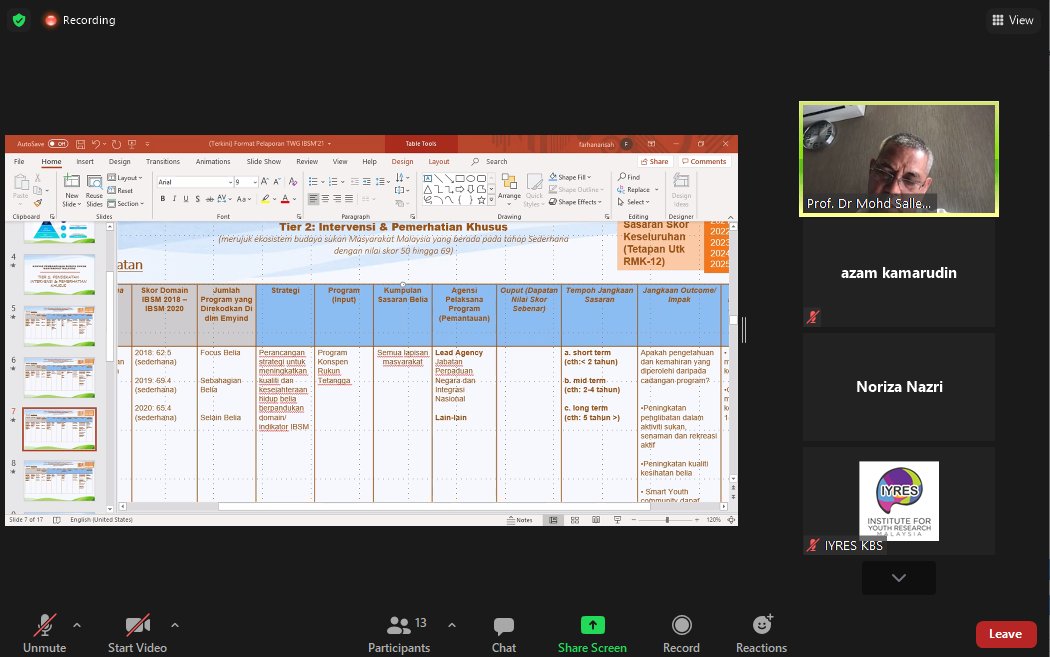Image resolution: width=1050 pixels, height=657 pixels.
Task: Leave the meeting
Action: [1005, 634]
